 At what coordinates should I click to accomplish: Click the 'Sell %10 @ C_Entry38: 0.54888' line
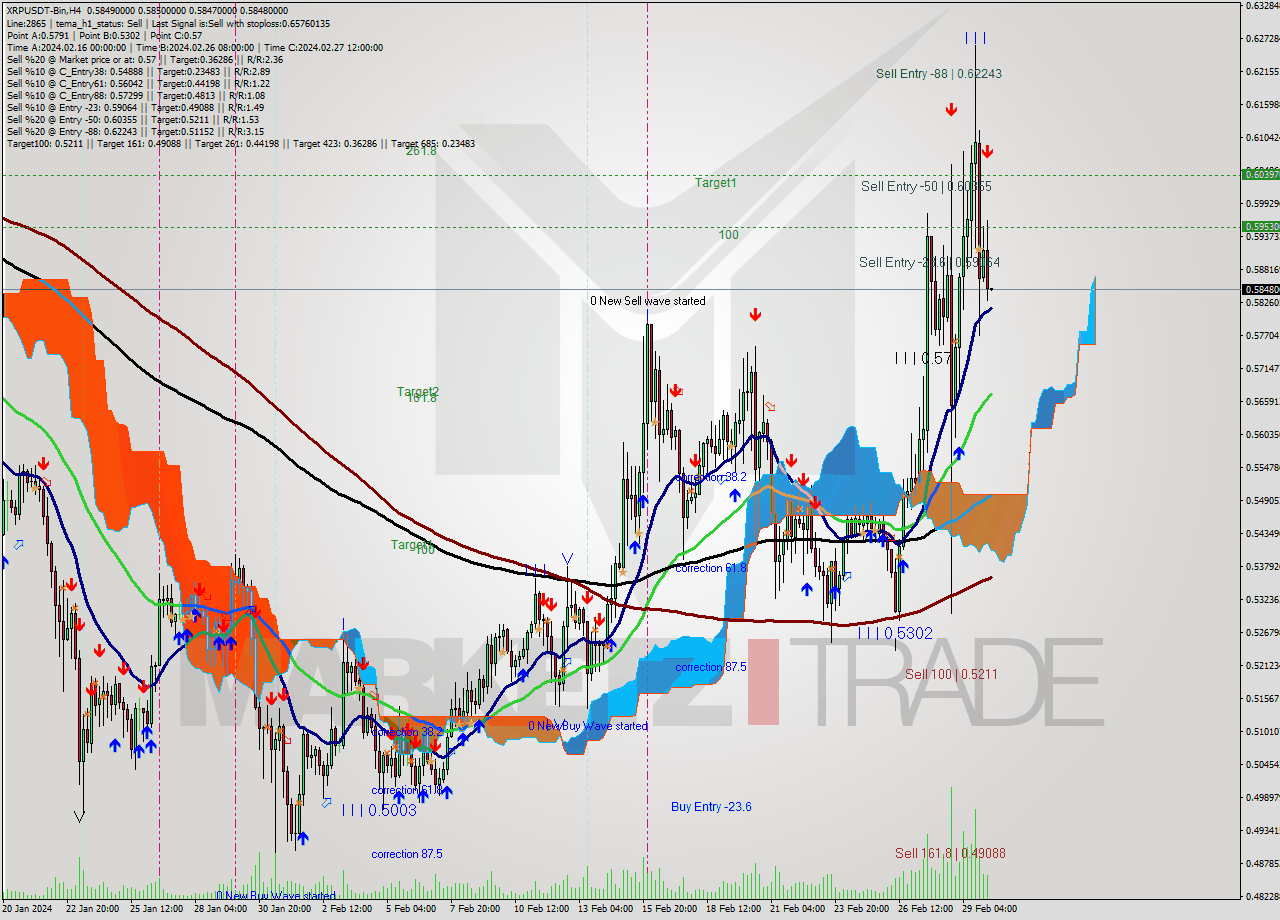(x=138, y=70)
